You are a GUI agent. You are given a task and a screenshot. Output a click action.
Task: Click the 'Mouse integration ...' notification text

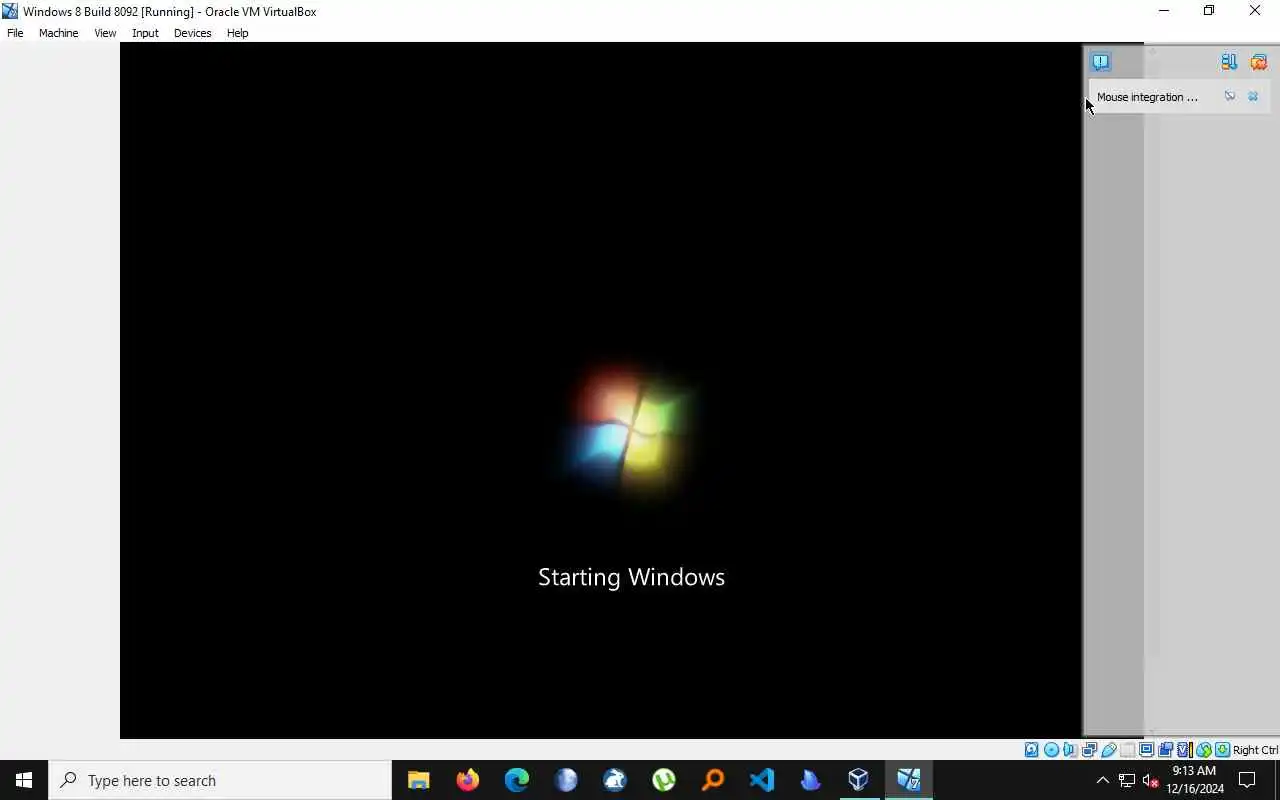pyautogui.click(x=1147, y=97)
